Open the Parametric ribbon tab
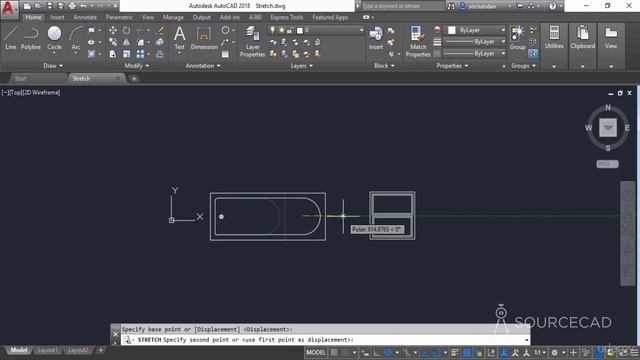Image resolution: width=640 pixels, height=360 pixels. tap(119, 17)
